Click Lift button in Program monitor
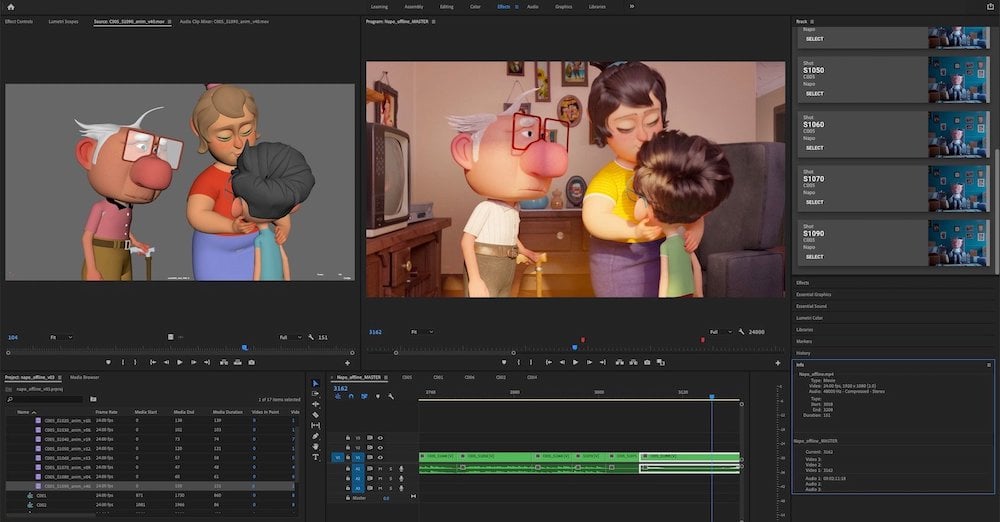 coord(619,362)
